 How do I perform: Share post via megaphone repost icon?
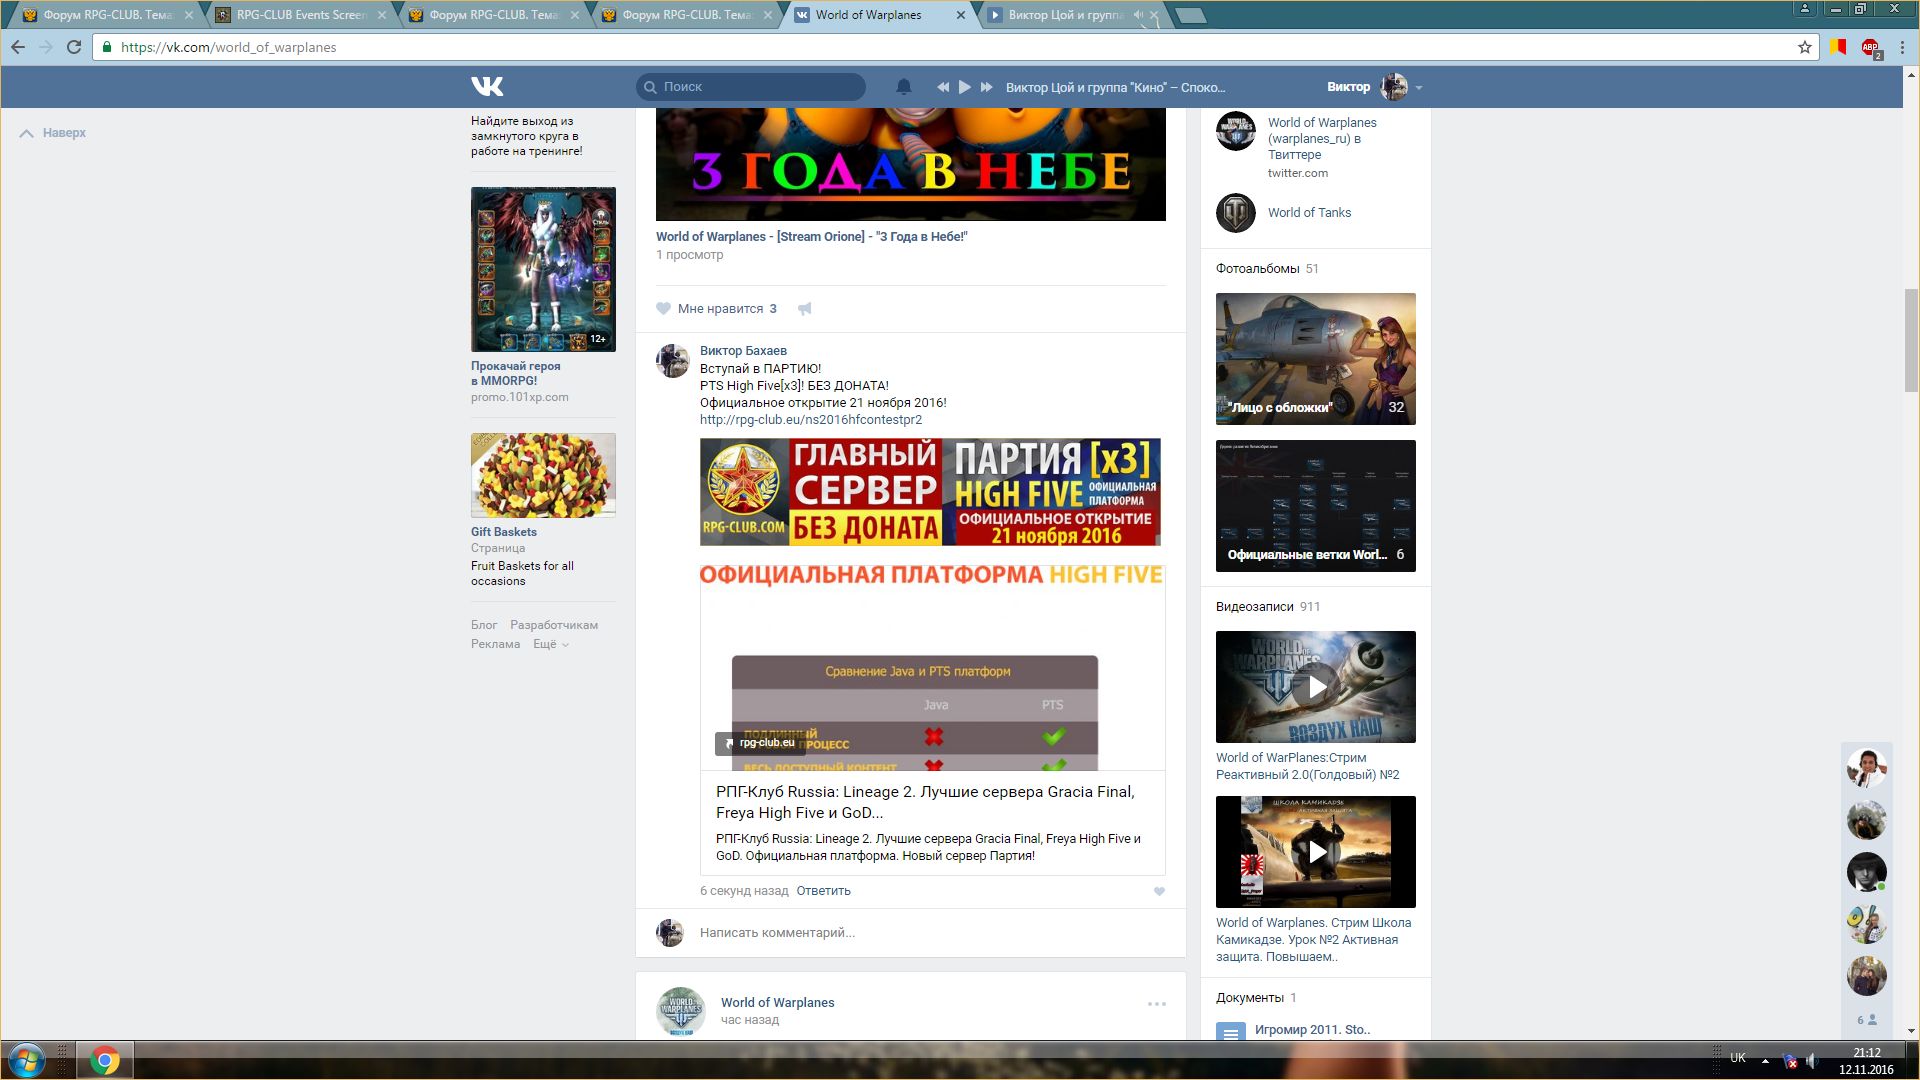point(804,309)
